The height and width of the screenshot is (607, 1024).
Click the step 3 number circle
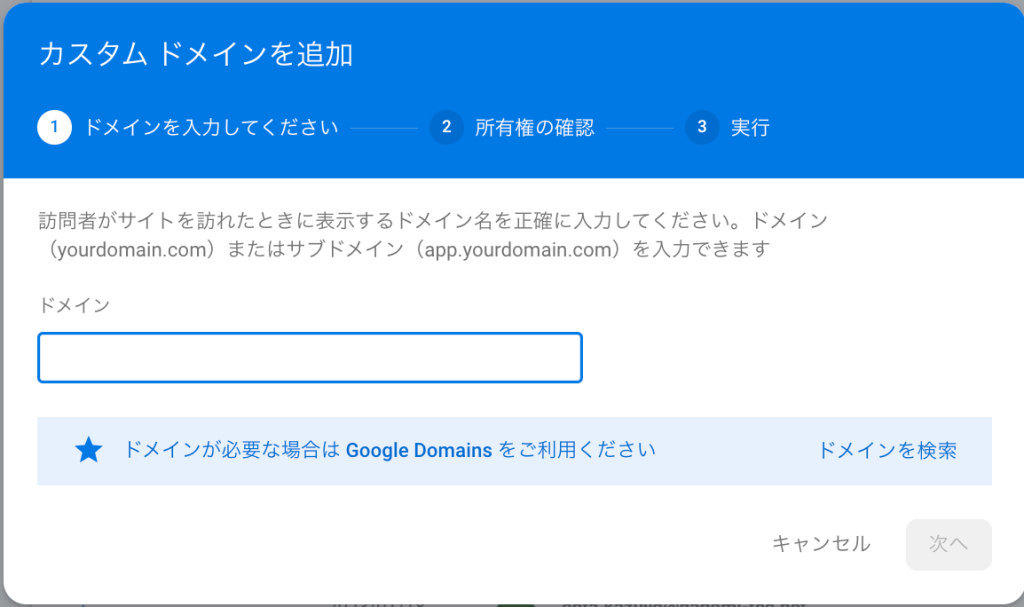702,127
